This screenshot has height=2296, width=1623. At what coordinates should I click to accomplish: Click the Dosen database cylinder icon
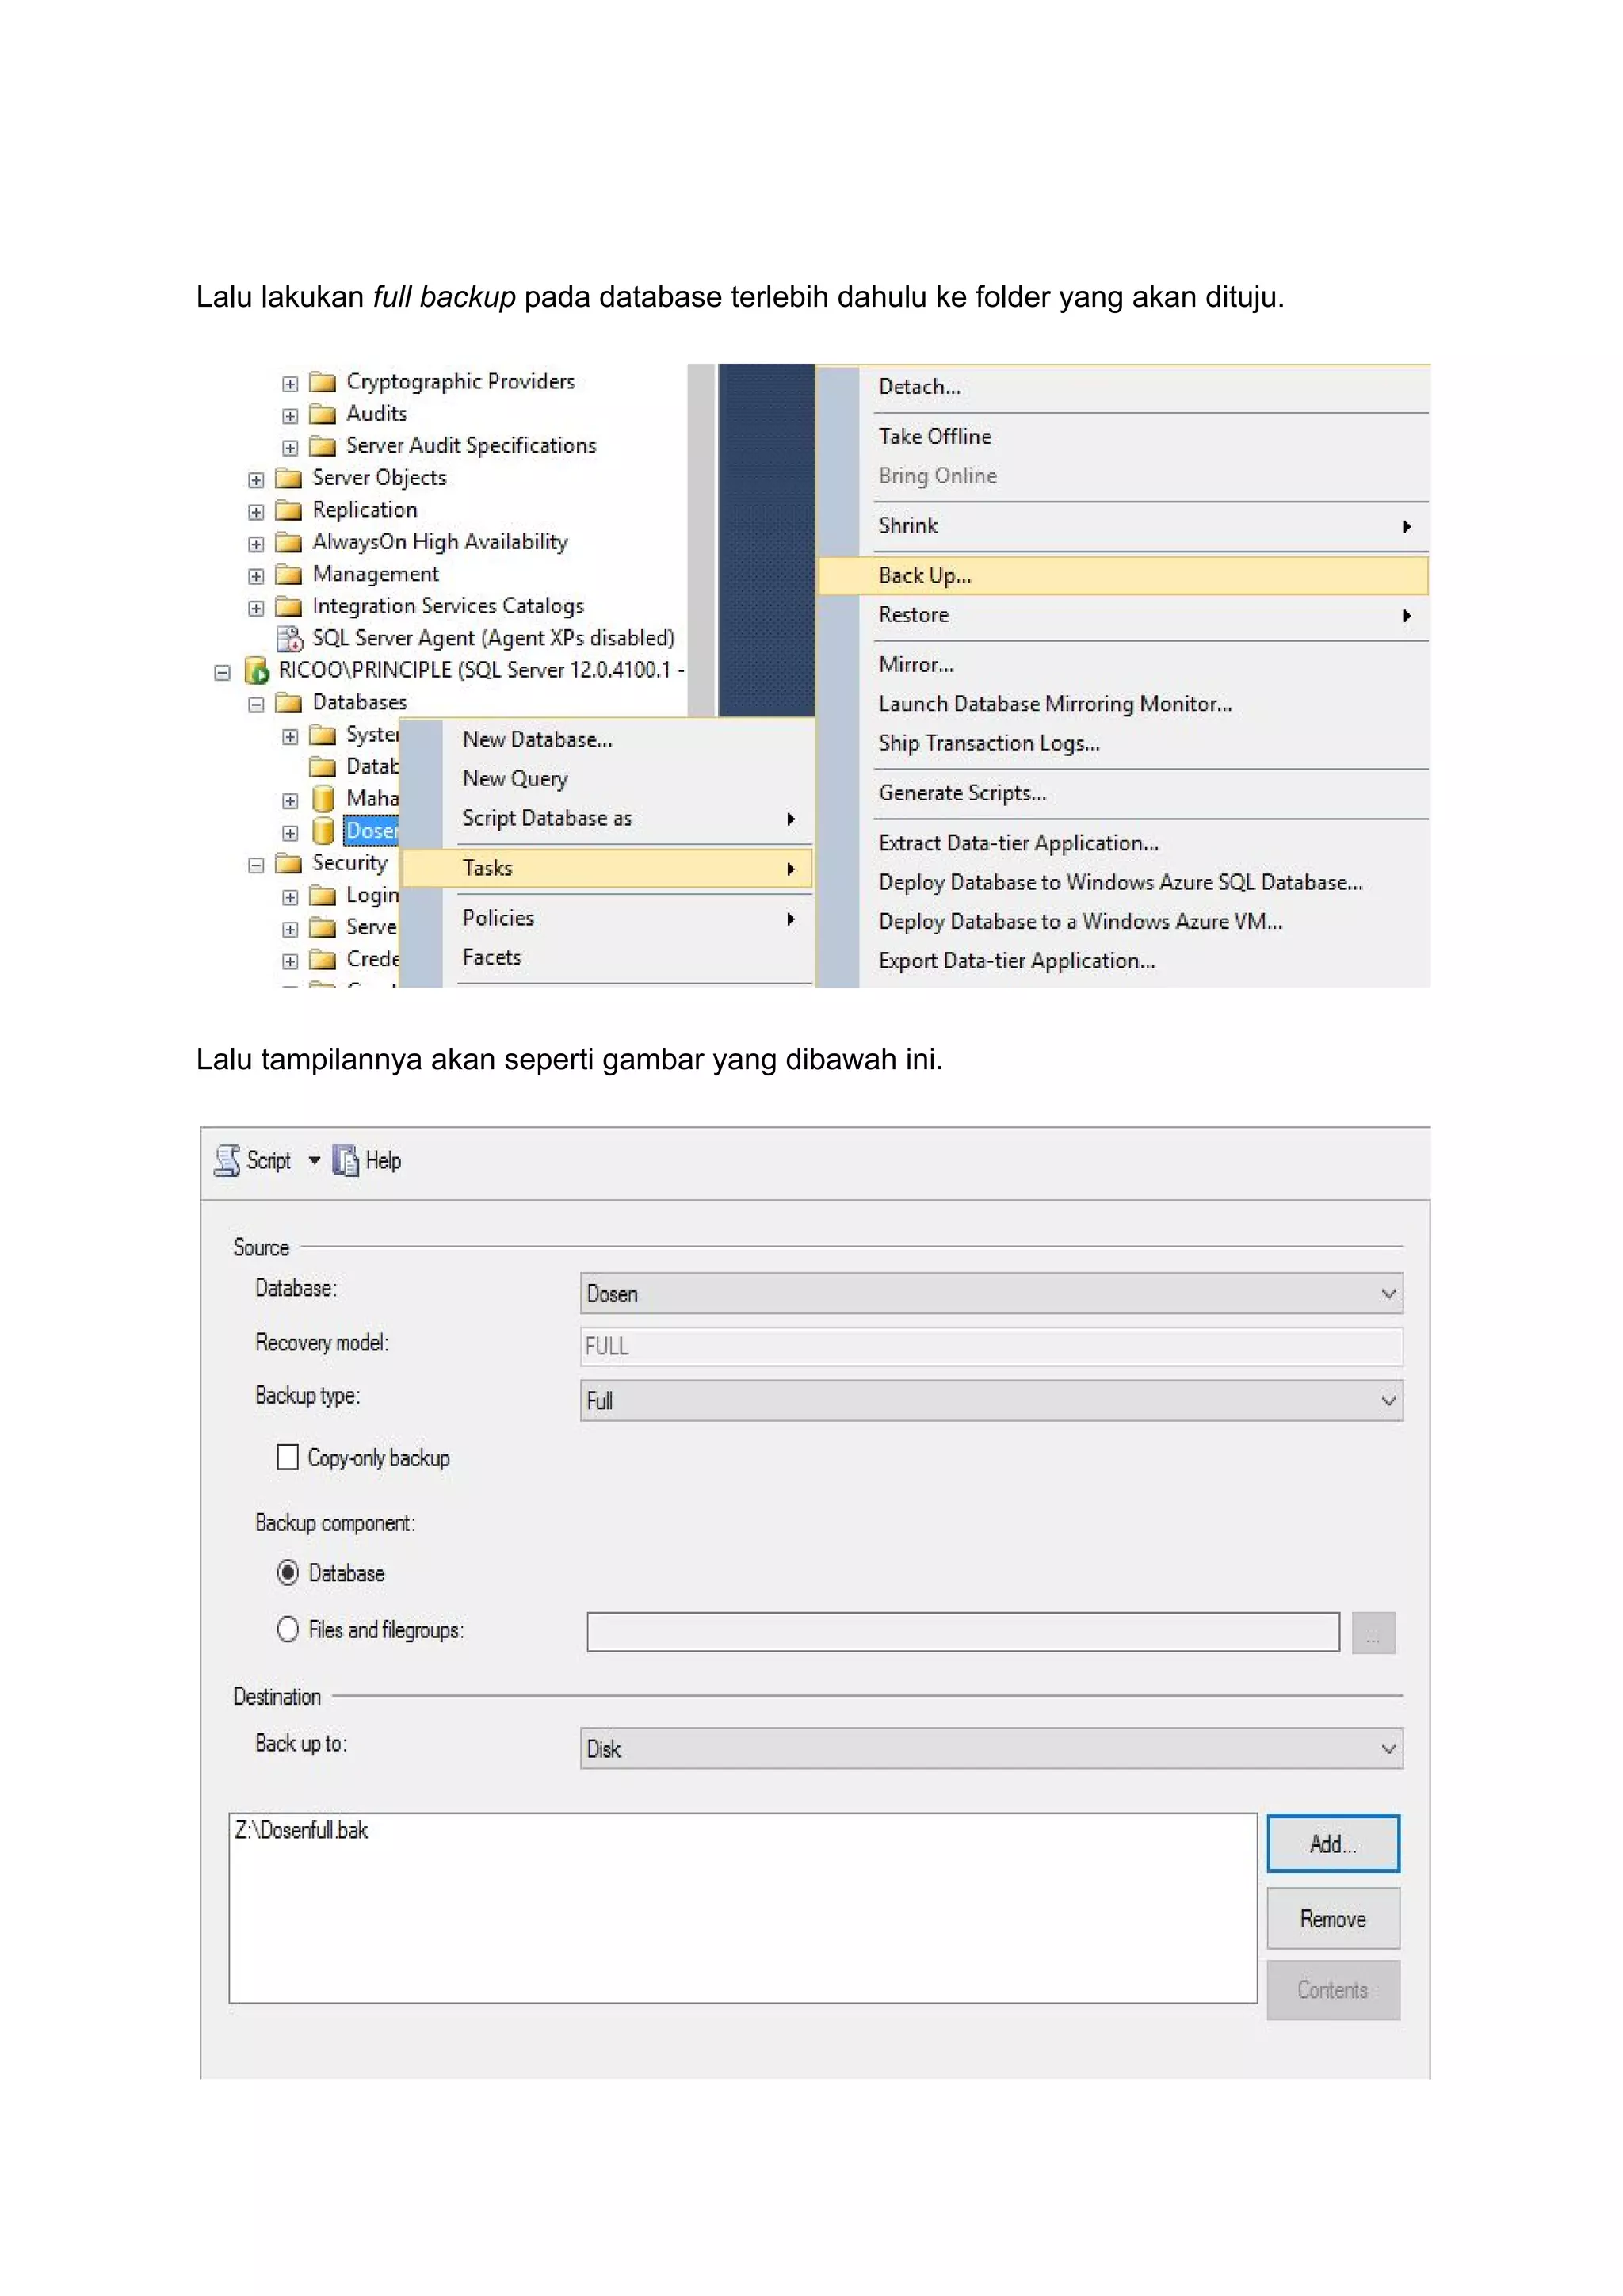pyautogui.click(x=322, y=831)
